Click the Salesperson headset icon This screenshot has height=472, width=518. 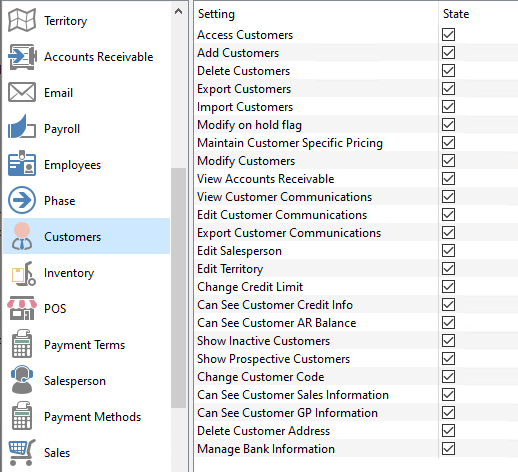pyautogui.click(x=22, y=379)
